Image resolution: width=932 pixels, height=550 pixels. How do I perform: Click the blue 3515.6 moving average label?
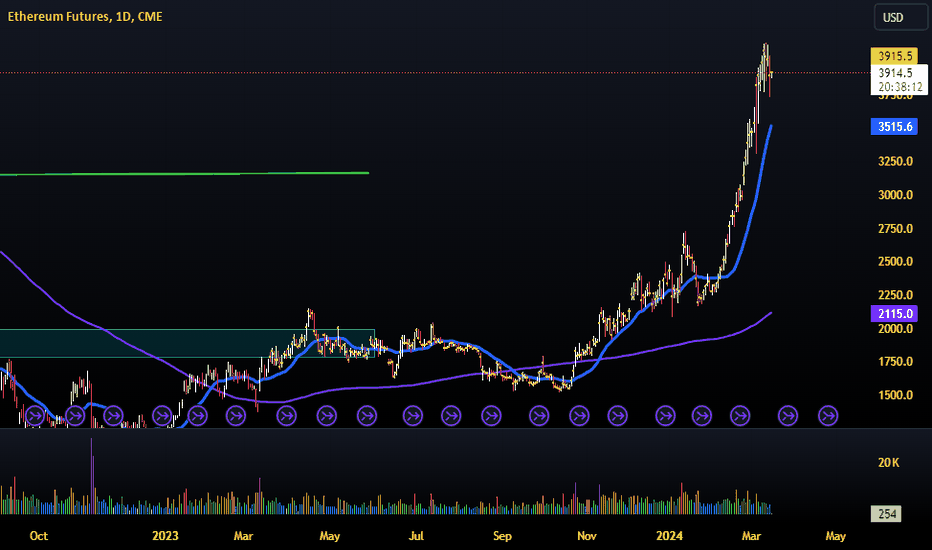(895, 127)
